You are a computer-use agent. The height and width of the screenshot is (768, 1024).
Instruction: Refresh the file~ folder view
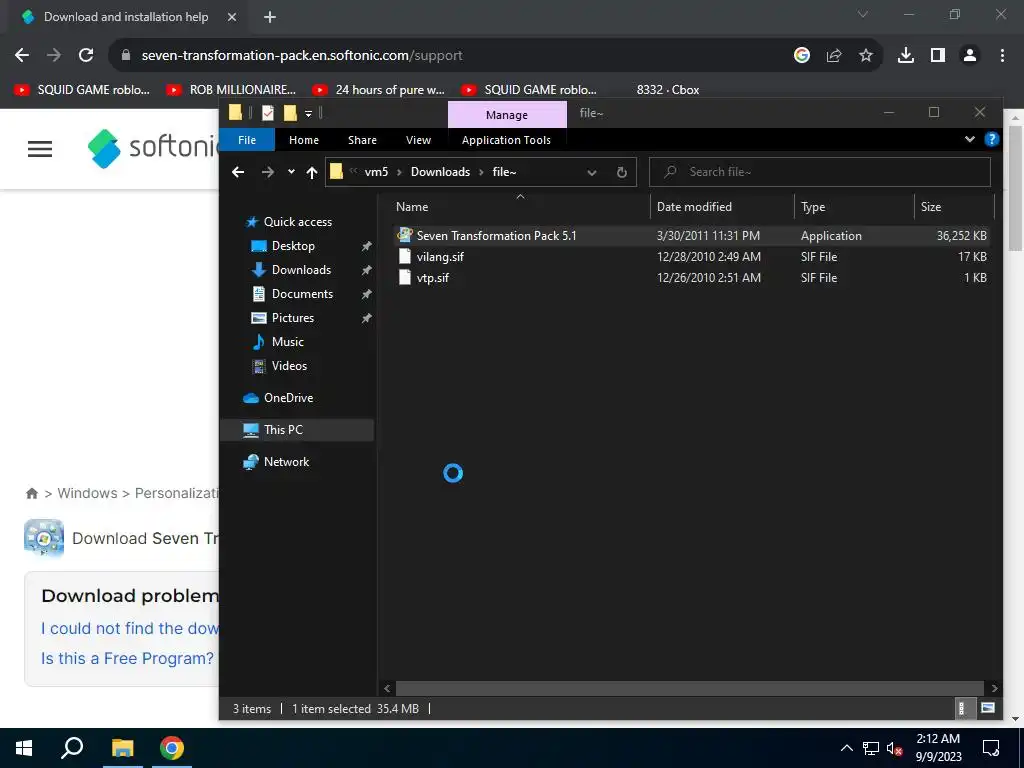click(x=622, y=172)
